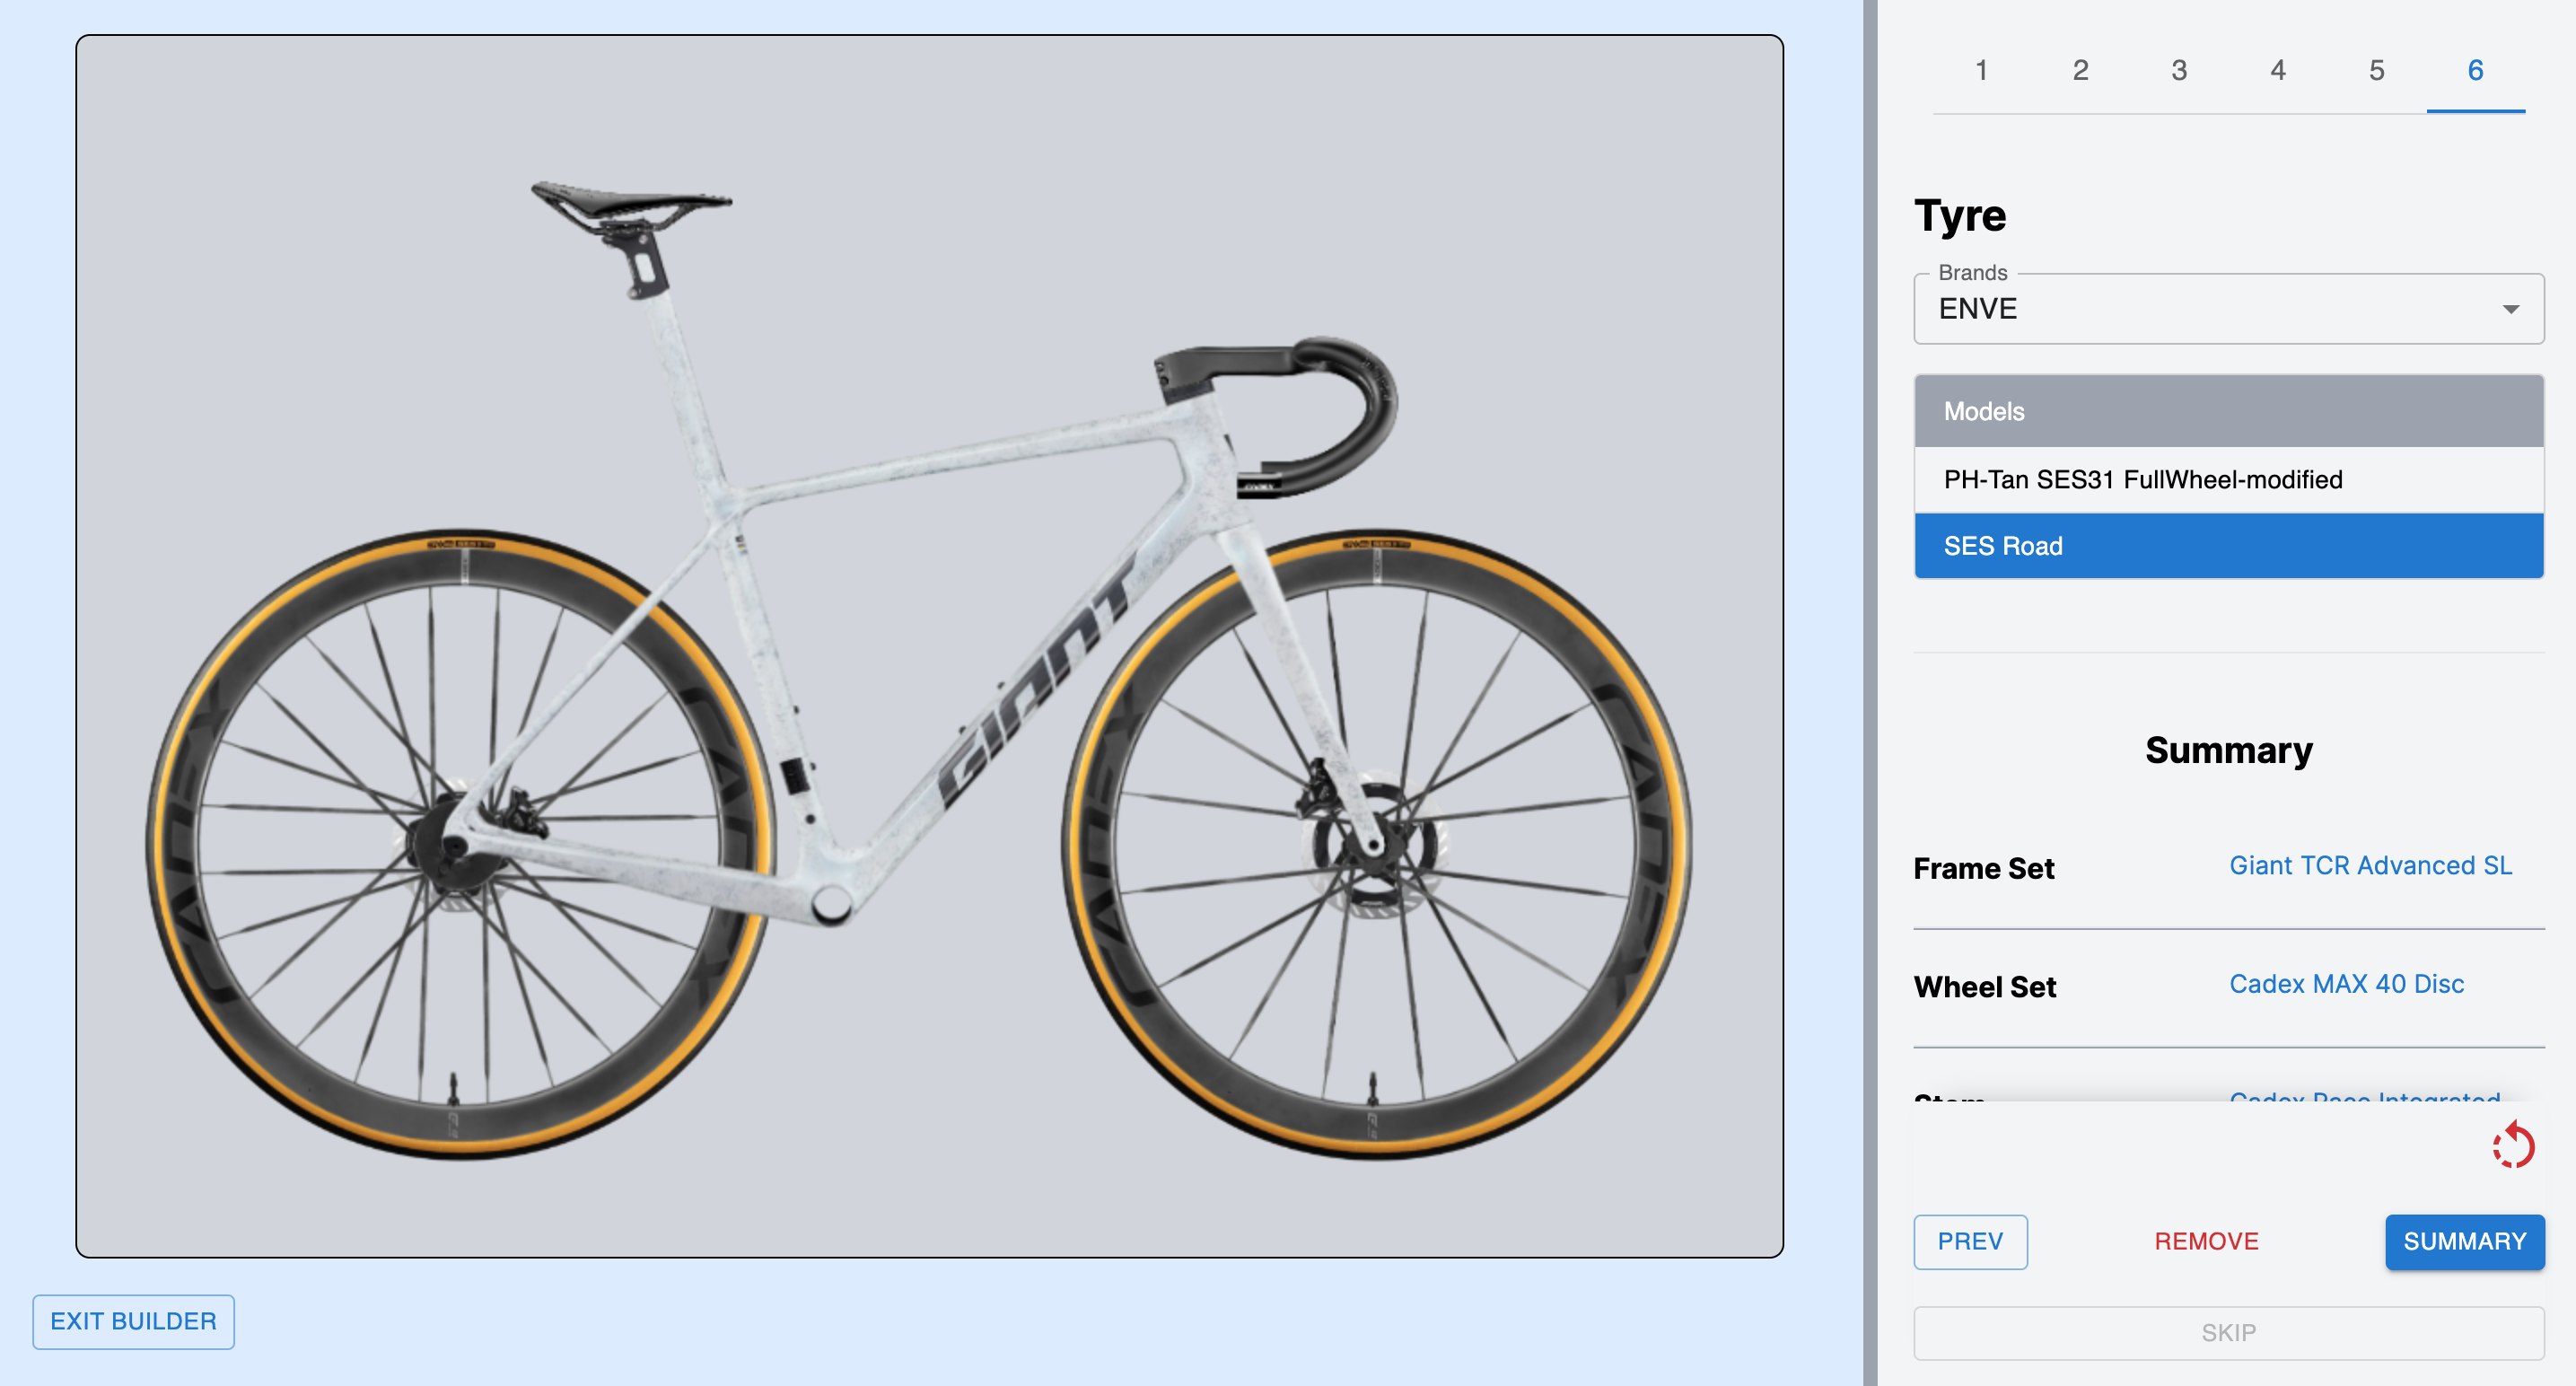This screenshot has height=1386, width=2576.
Task: Jump to step 5 tab
Action: click(x=2376, y=71)
